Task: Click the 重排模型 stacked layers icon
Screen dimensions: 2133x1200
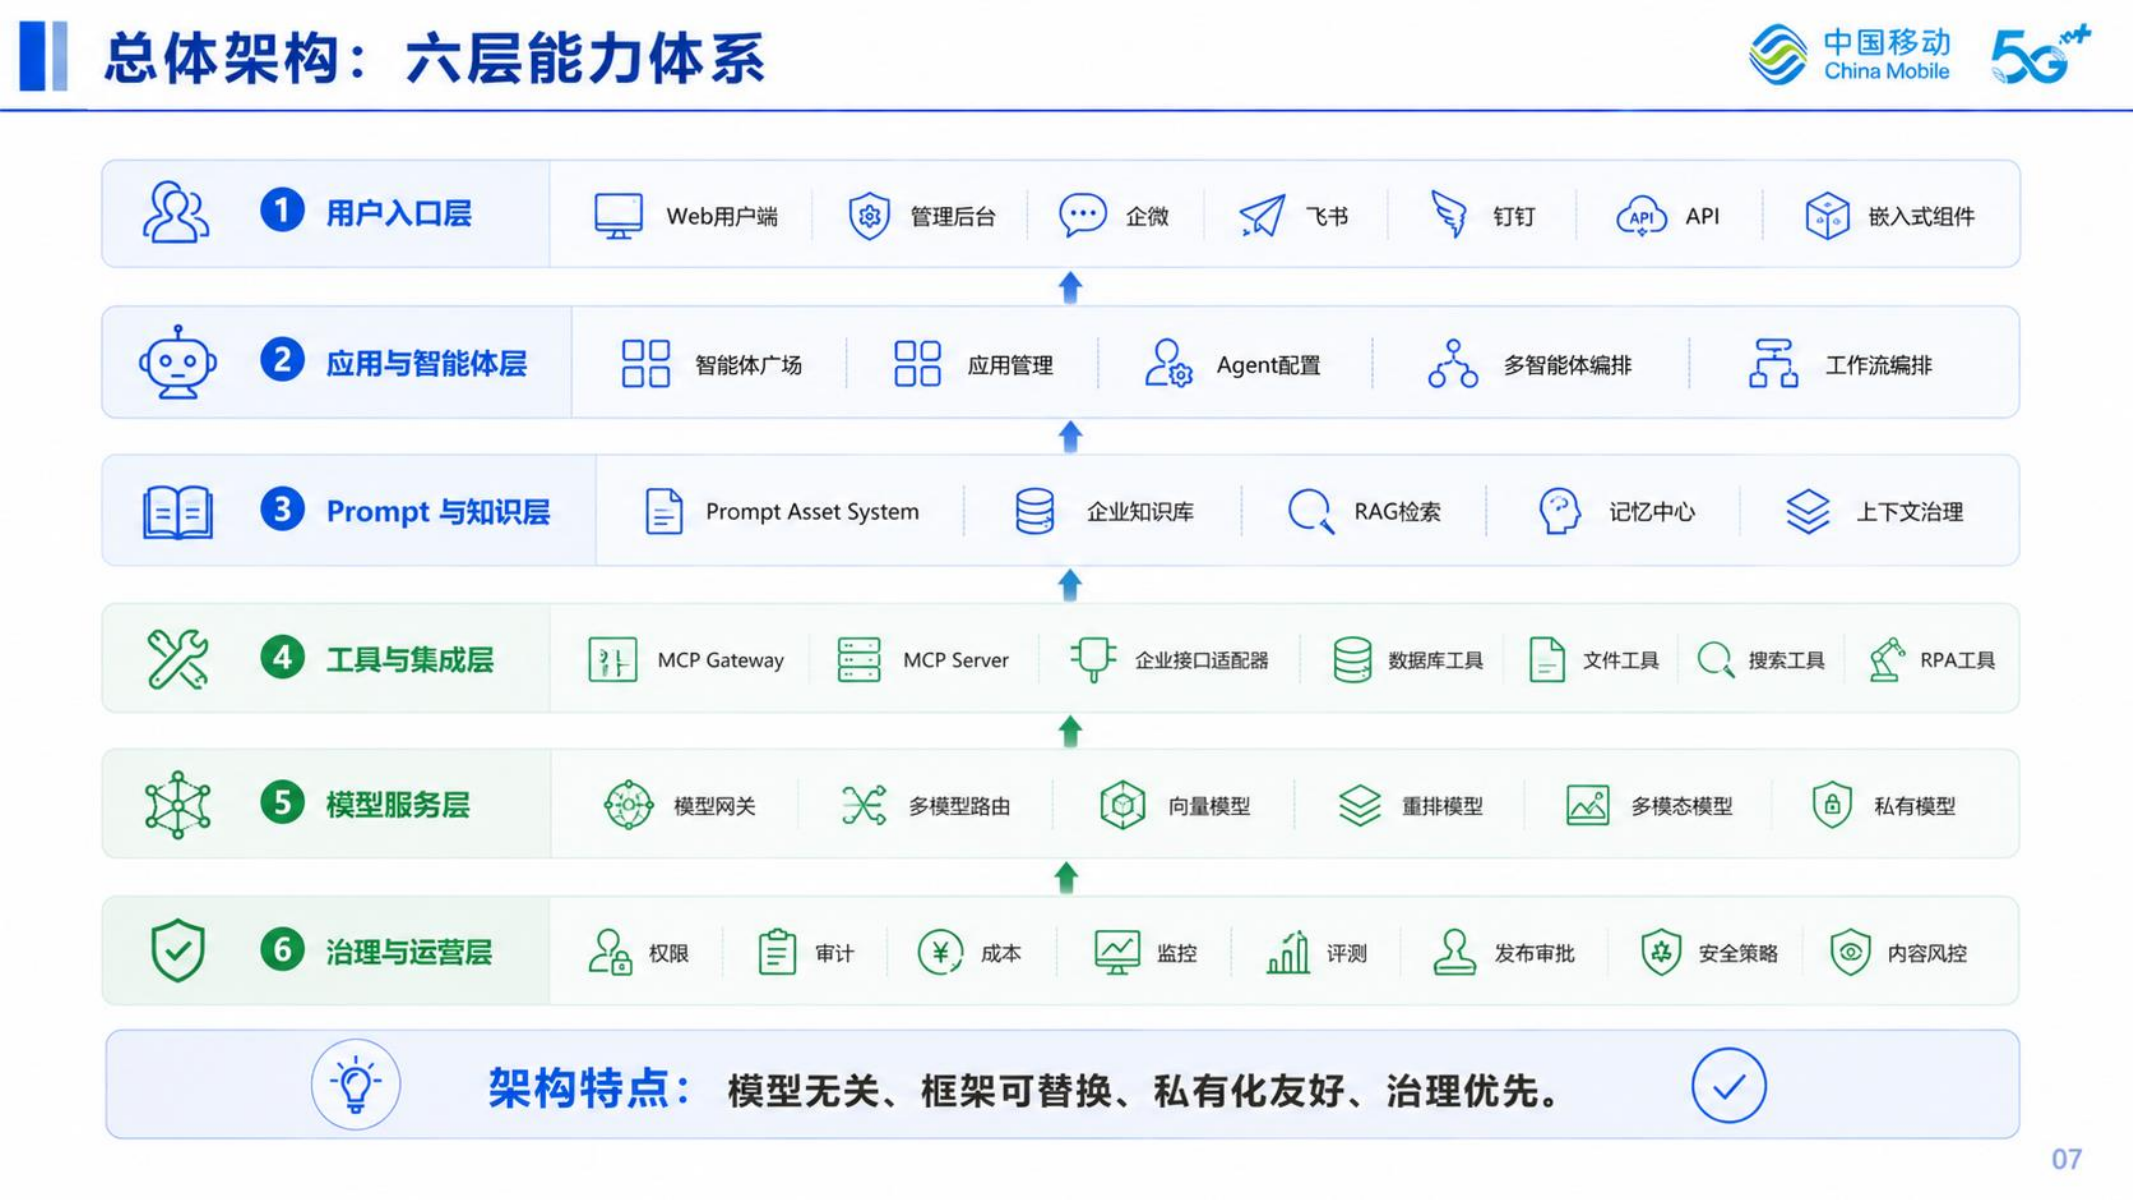Action: [x=1359, y=805]
